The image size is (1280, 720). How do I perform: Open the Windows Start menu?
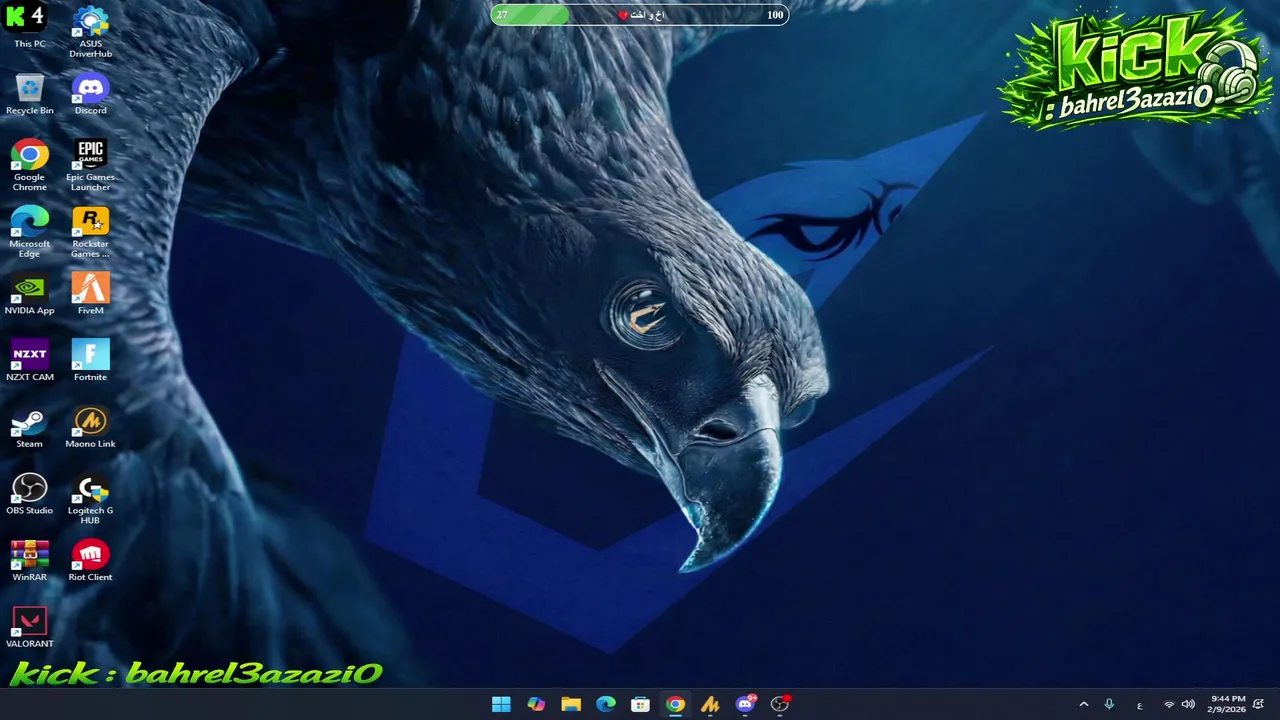(501, 704)
